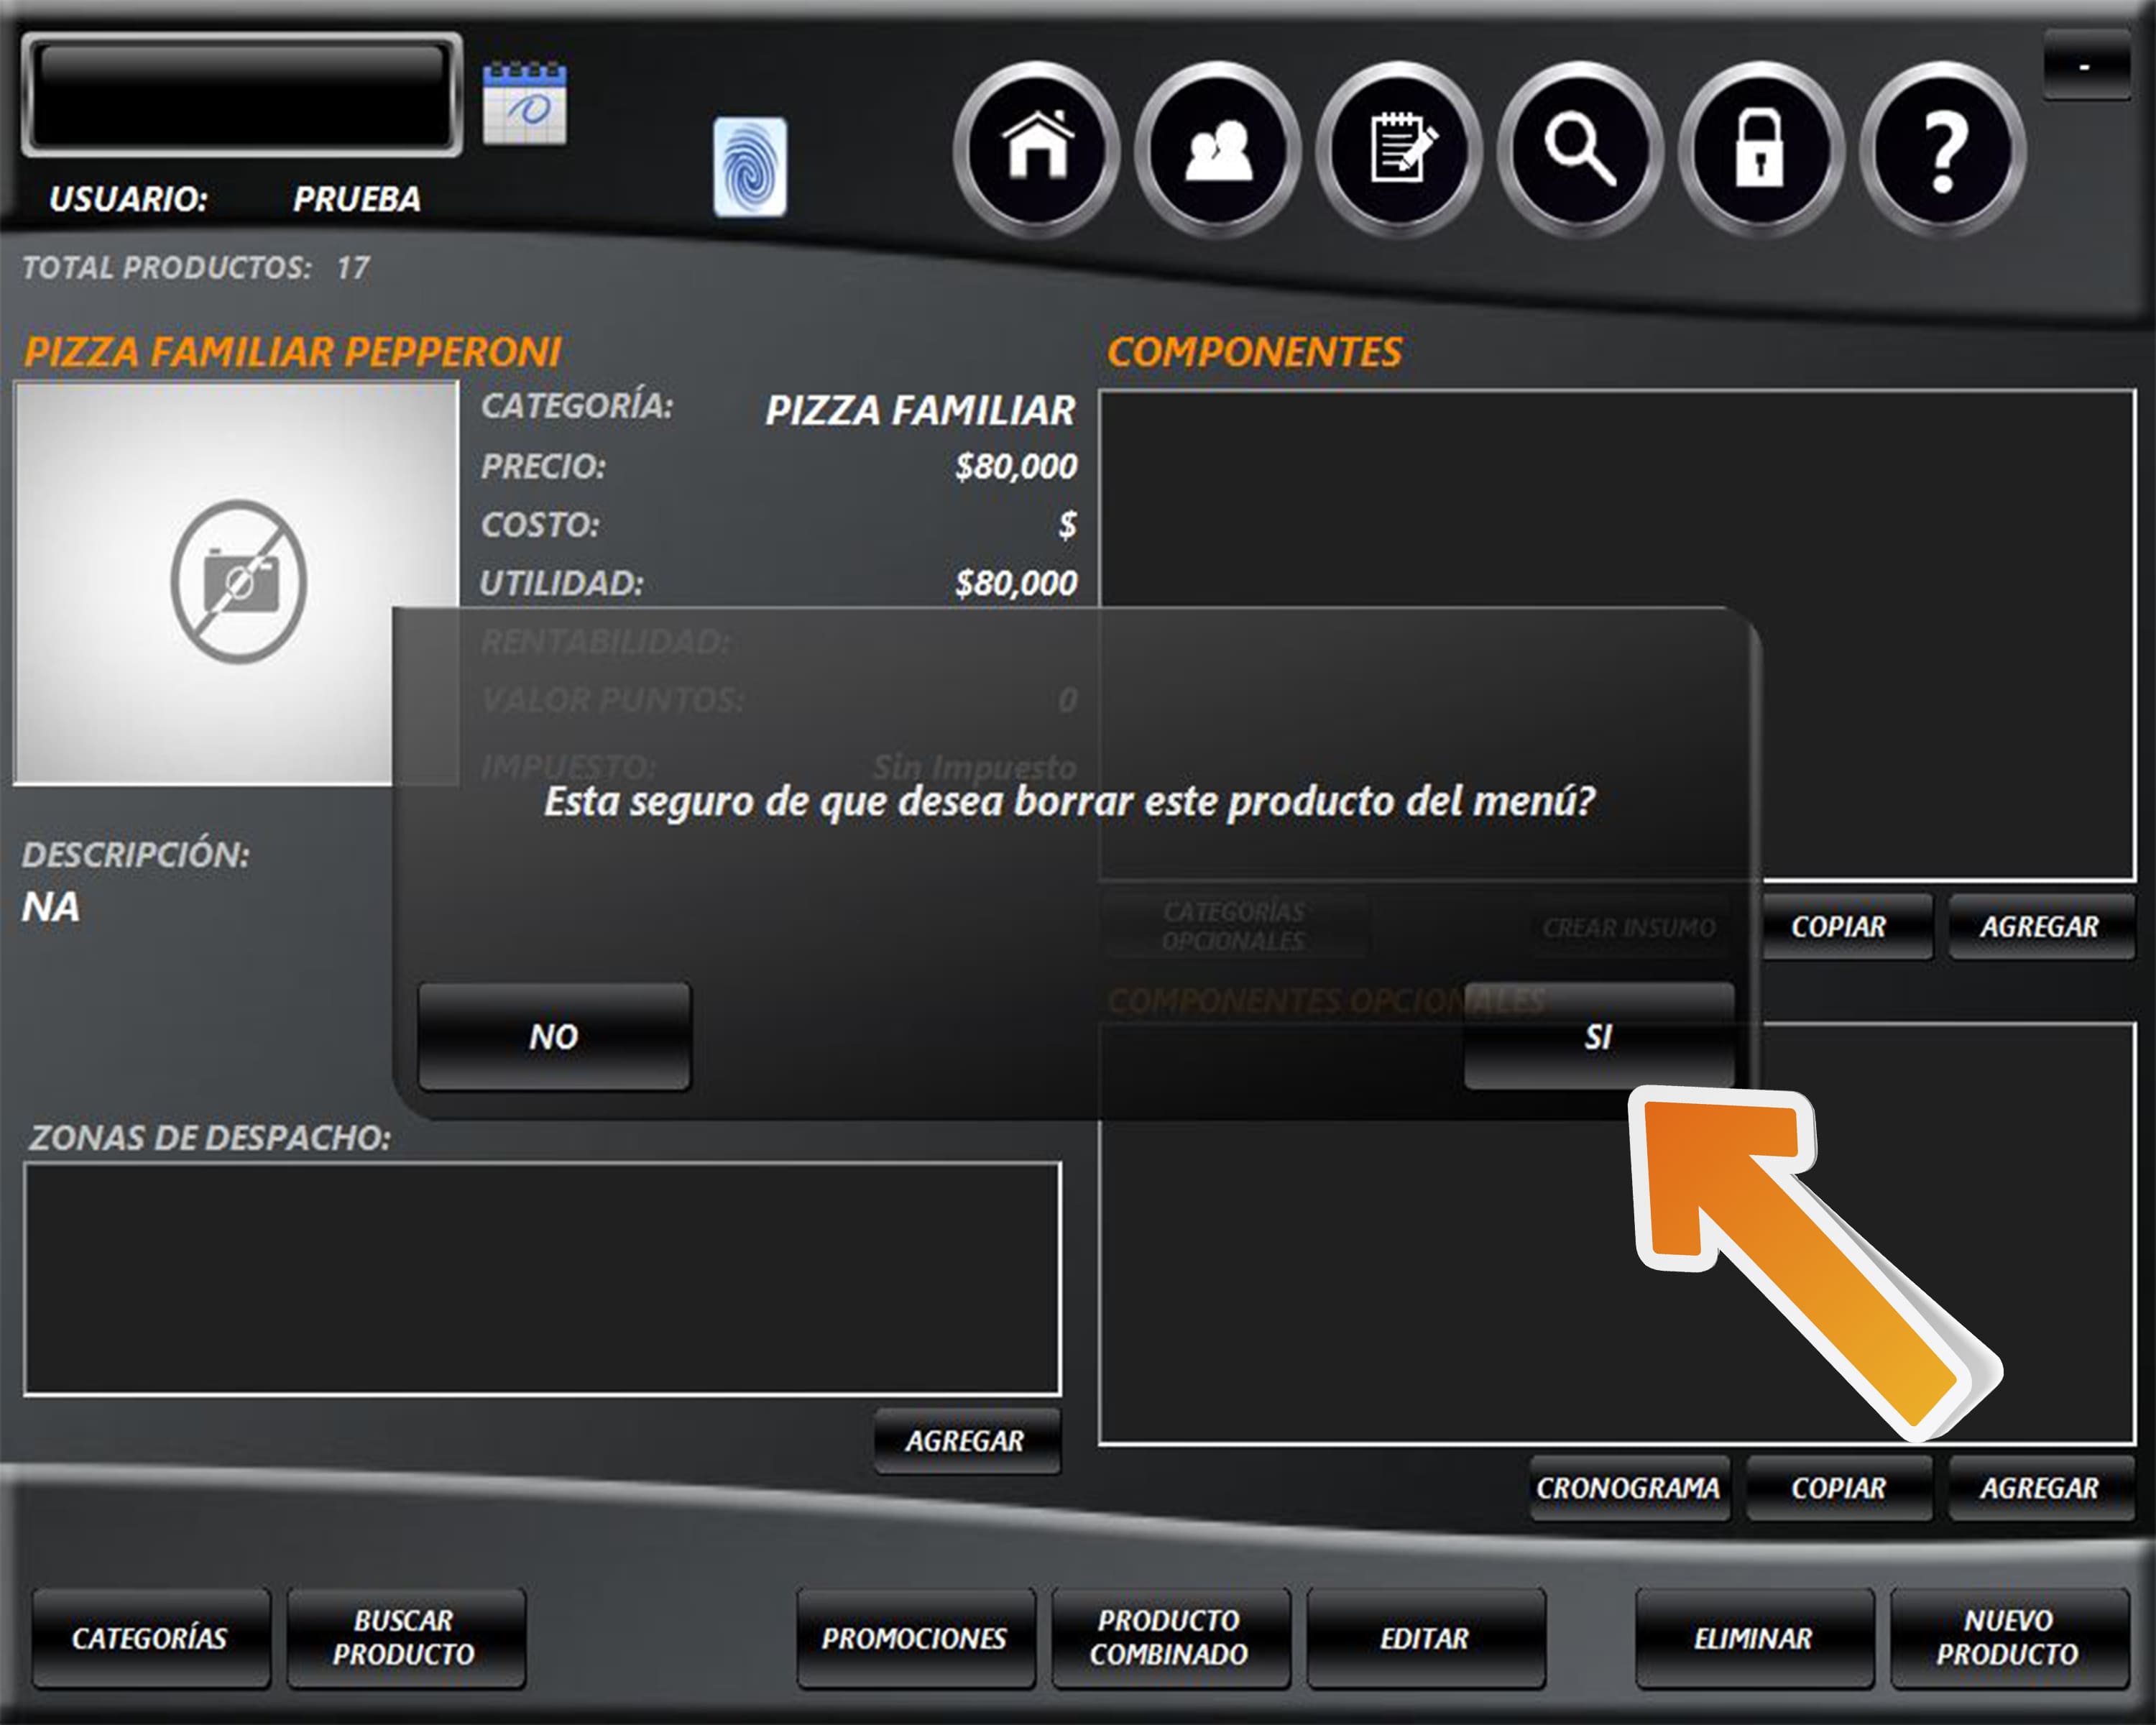Open the CATEGORÍAS section
Viewport: 2156px width, 1725px height.
pyautogui.click(x=150, y=1638)
